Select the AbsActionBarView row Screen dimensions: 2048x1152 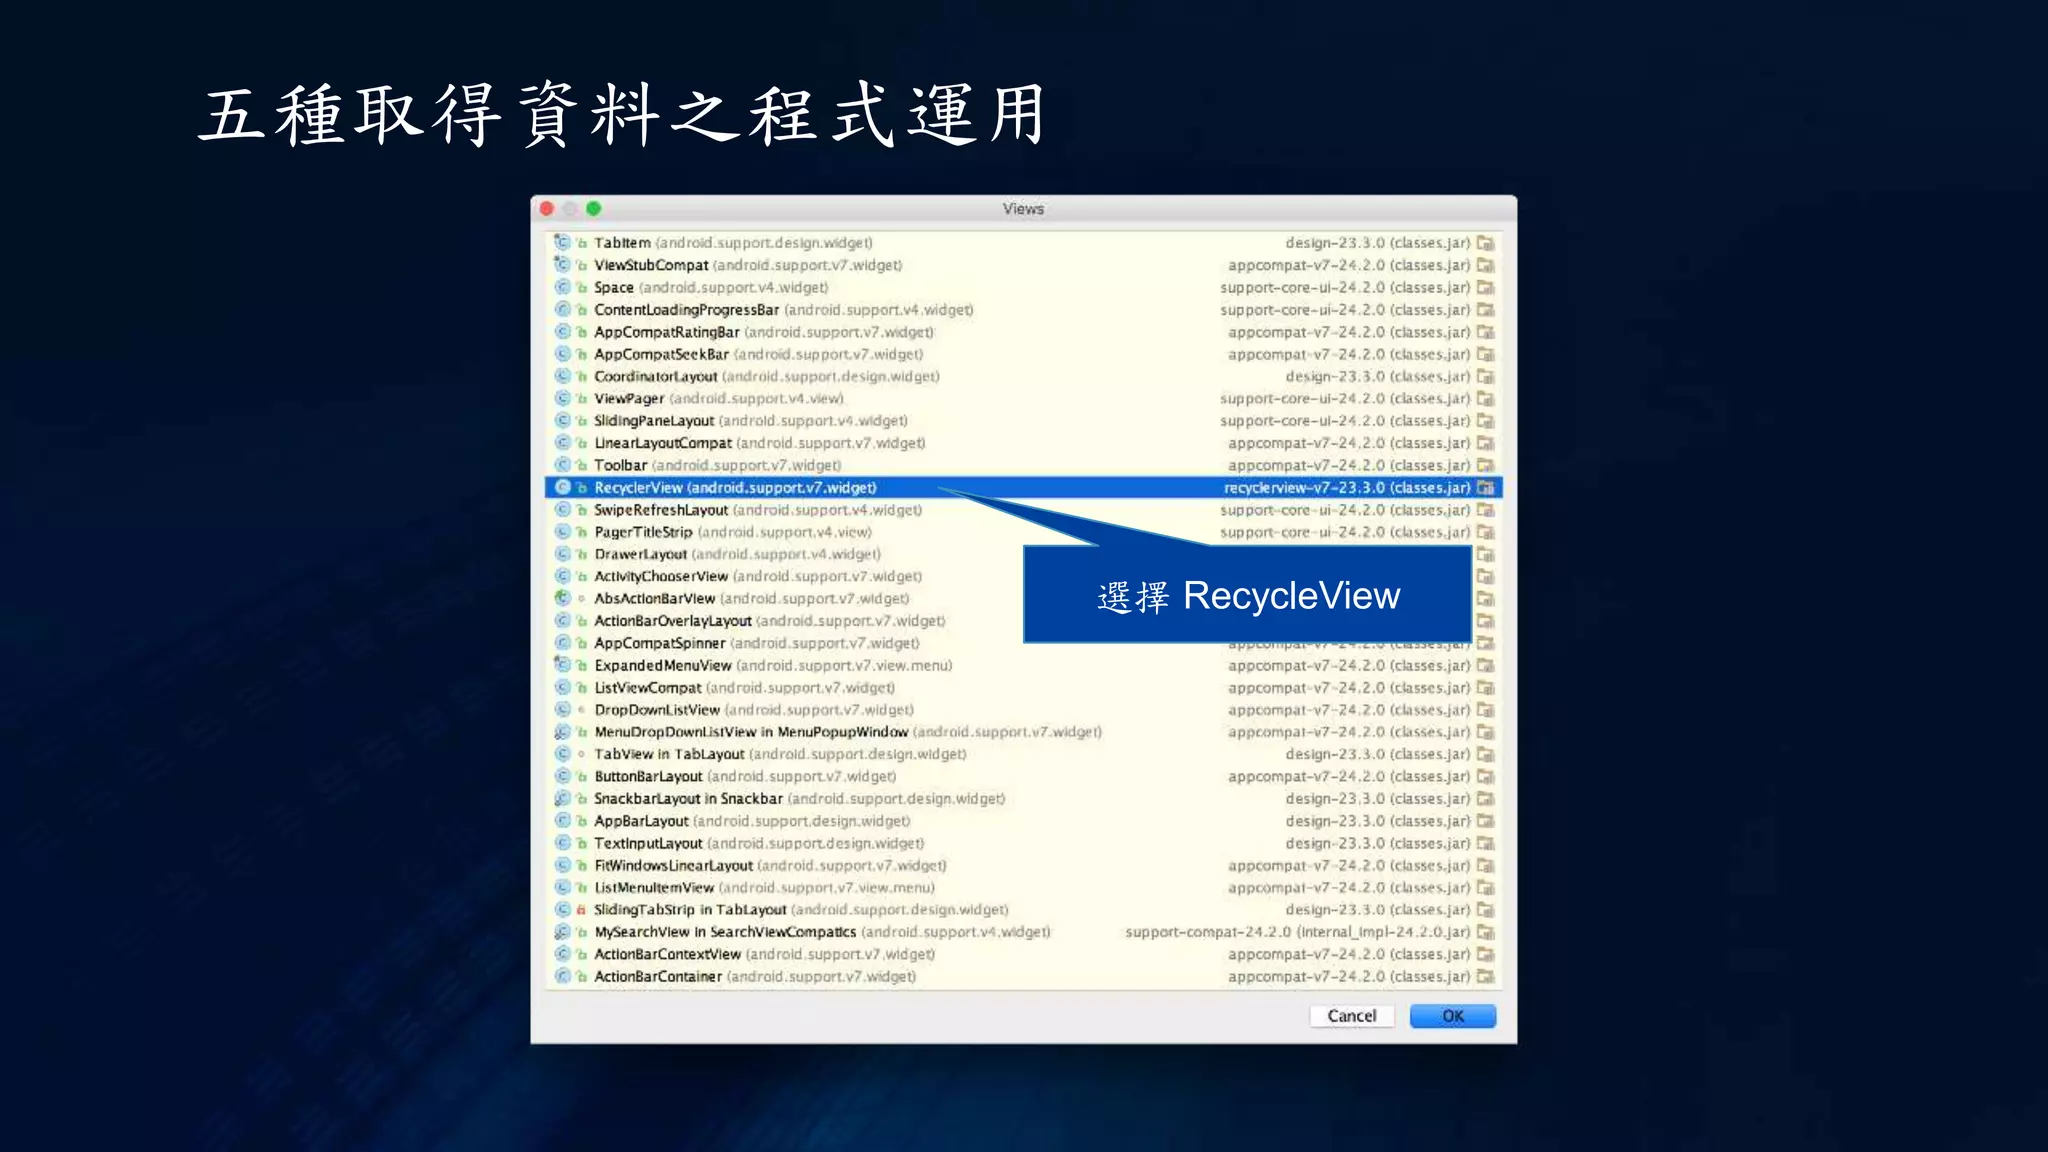pyautogui.click(x=1023, y=599)
